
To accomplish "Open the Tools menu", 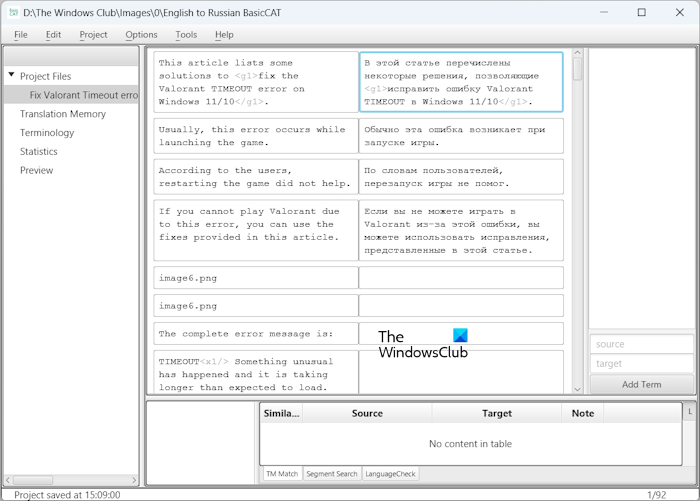I will (x=186, y=34).
